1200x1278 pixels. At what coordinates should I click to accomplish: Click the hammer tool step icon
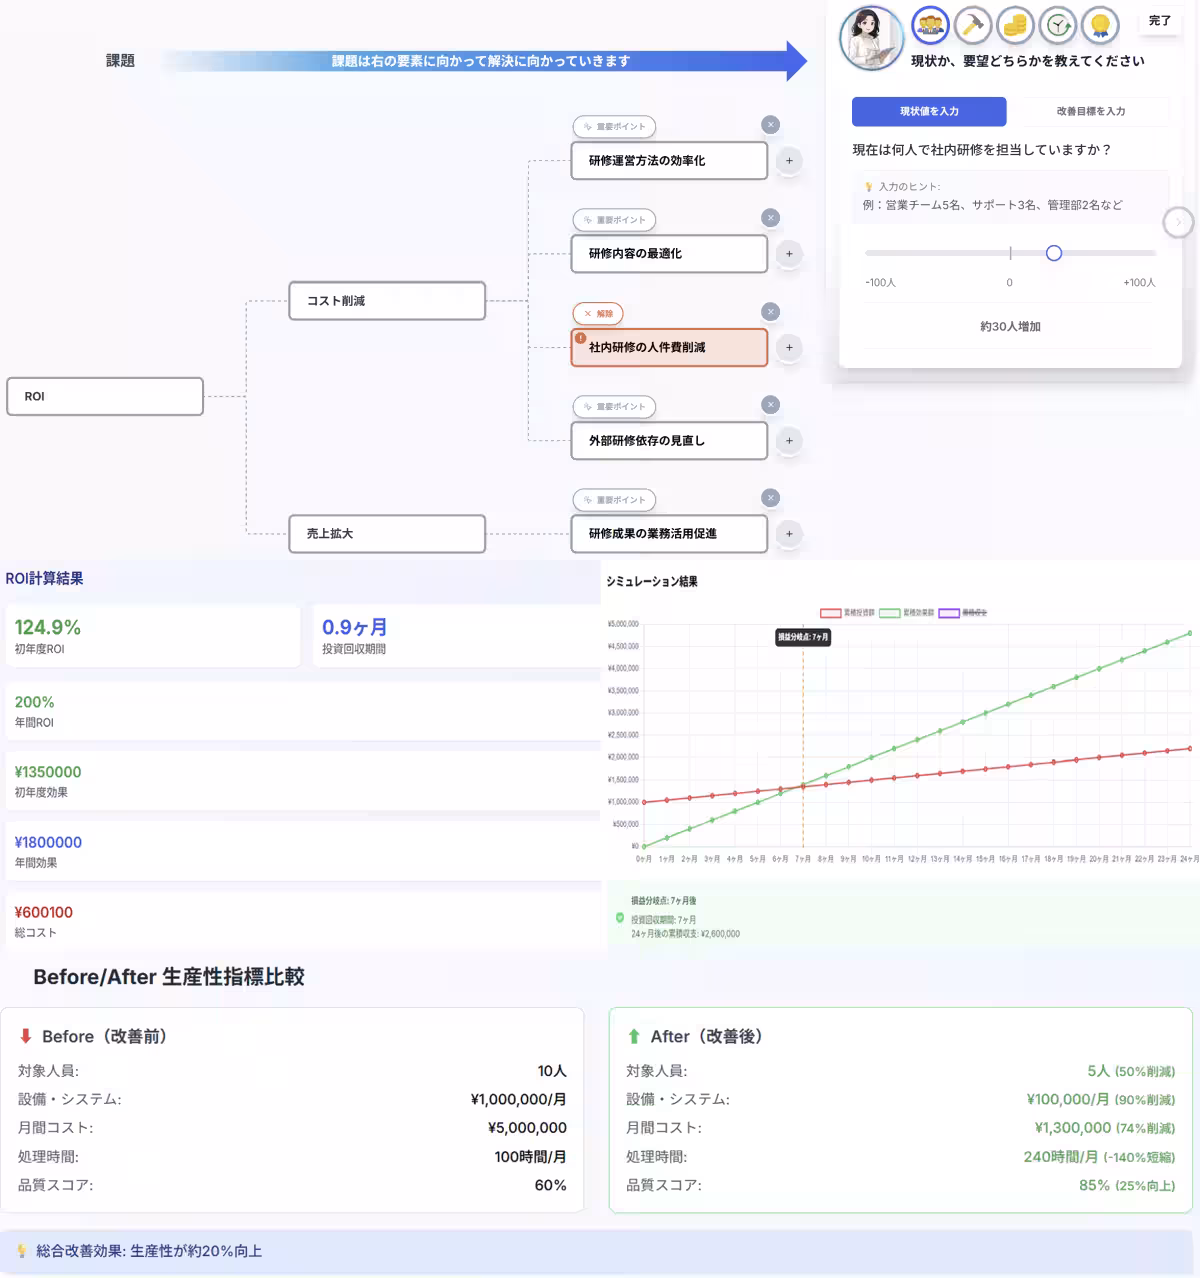[x=972, y=26]
